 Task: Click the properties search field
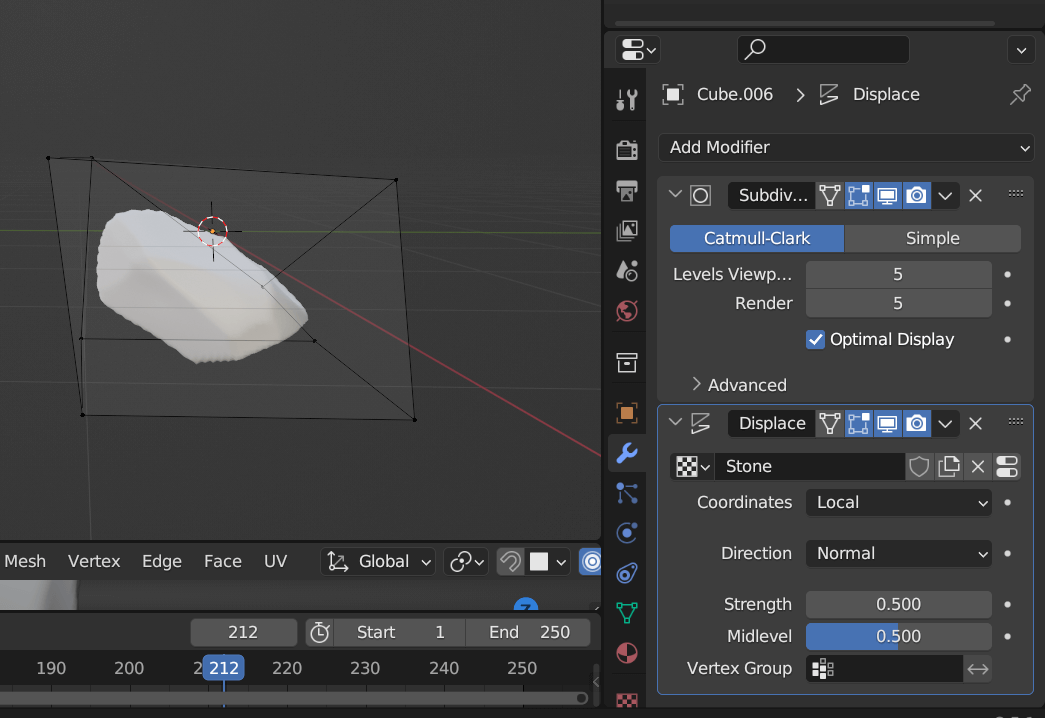pos(823,49)
